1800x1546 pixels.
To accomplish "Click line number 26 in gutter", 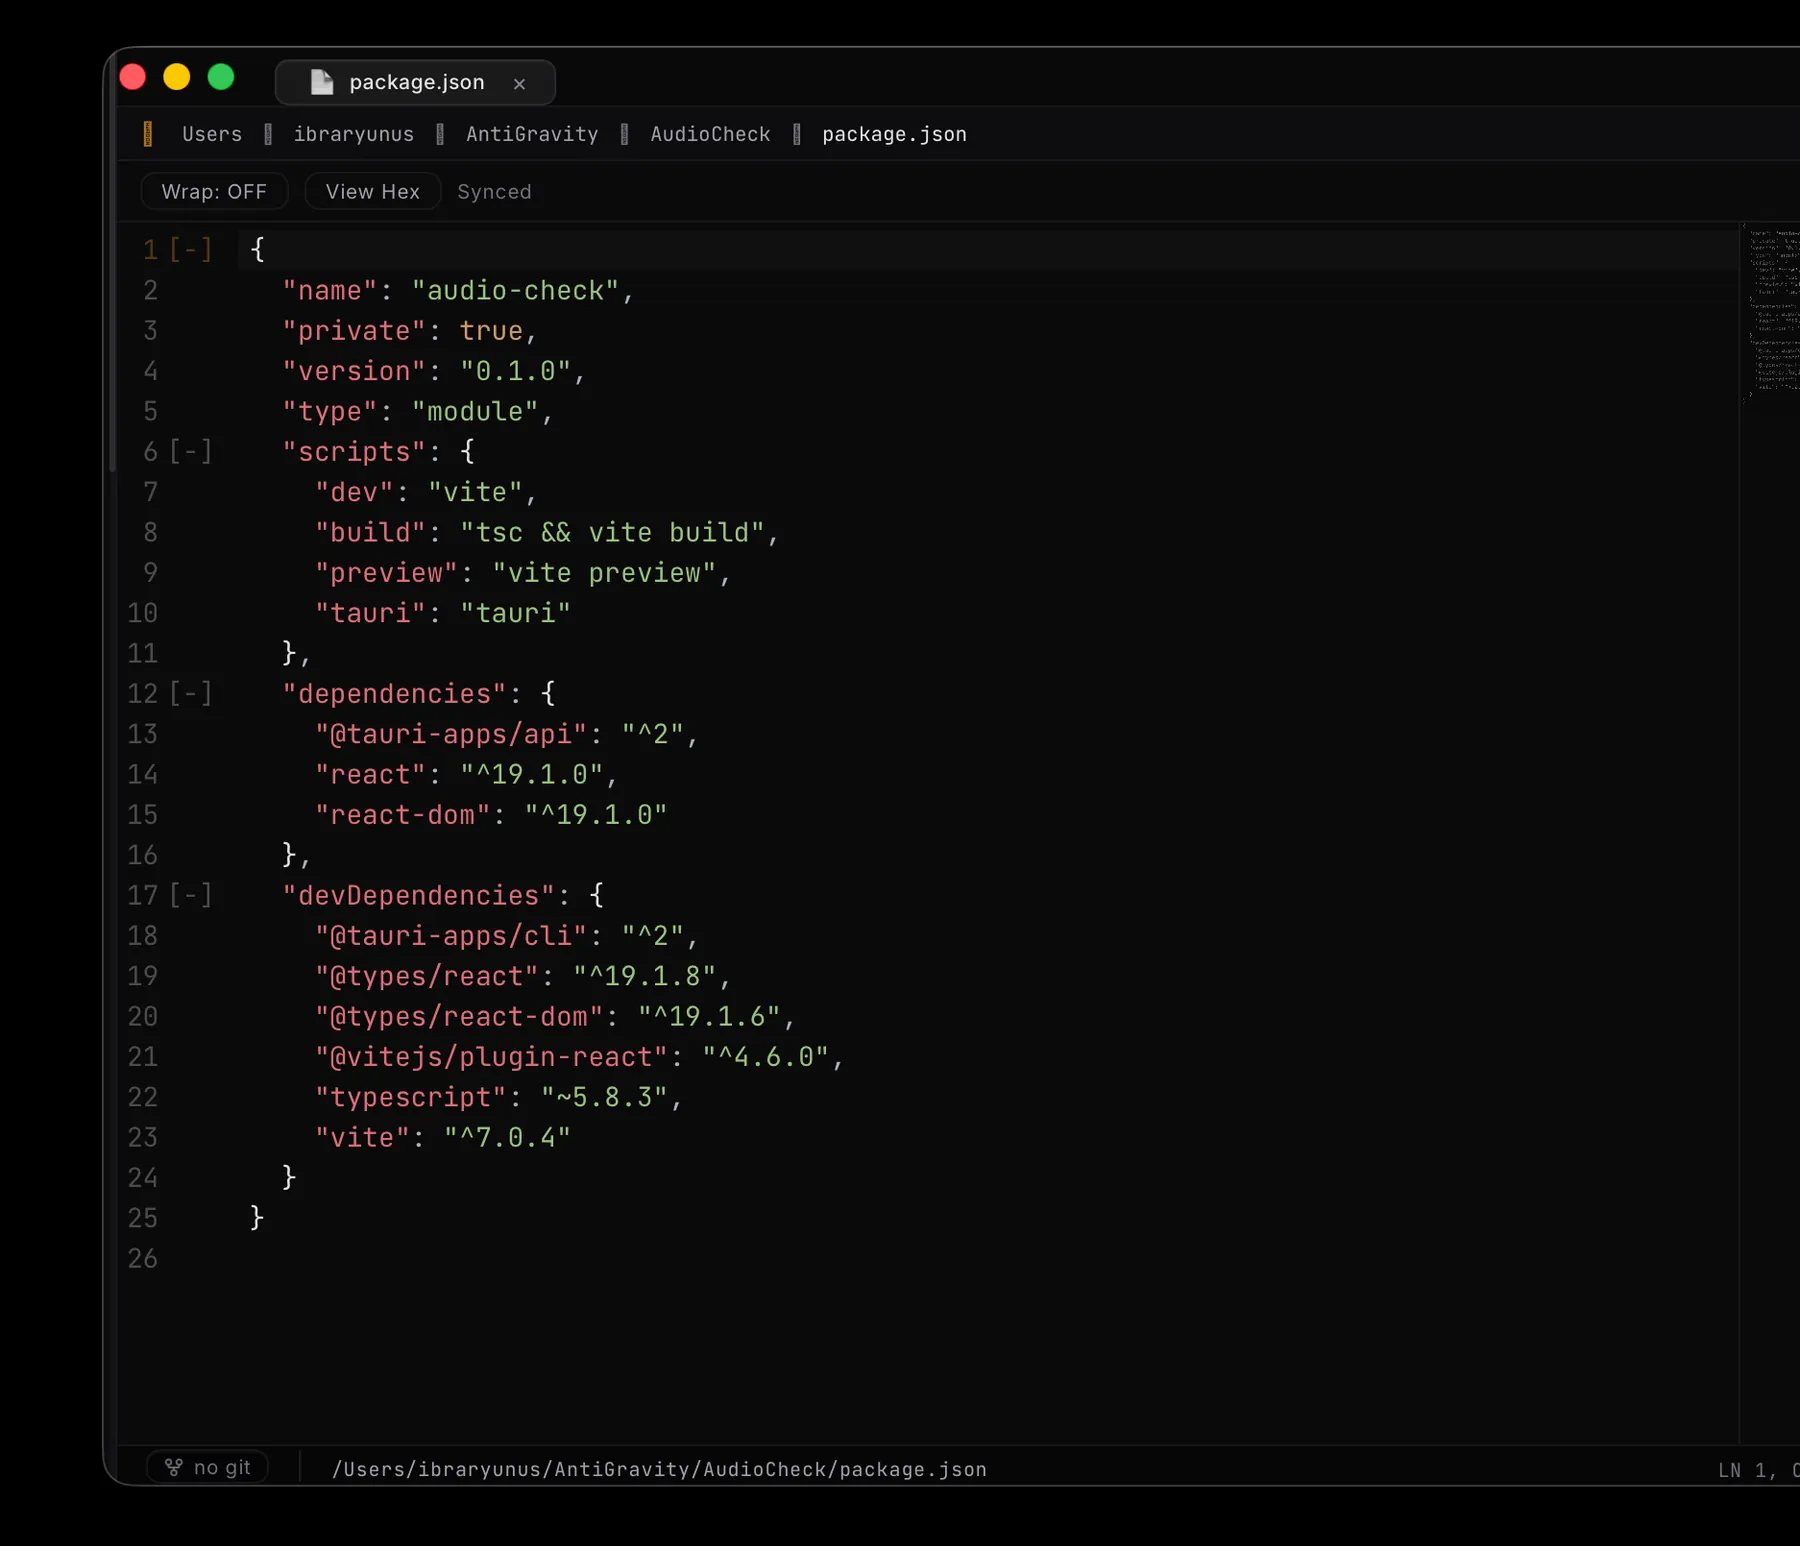I will click(x=143, y=1258).
